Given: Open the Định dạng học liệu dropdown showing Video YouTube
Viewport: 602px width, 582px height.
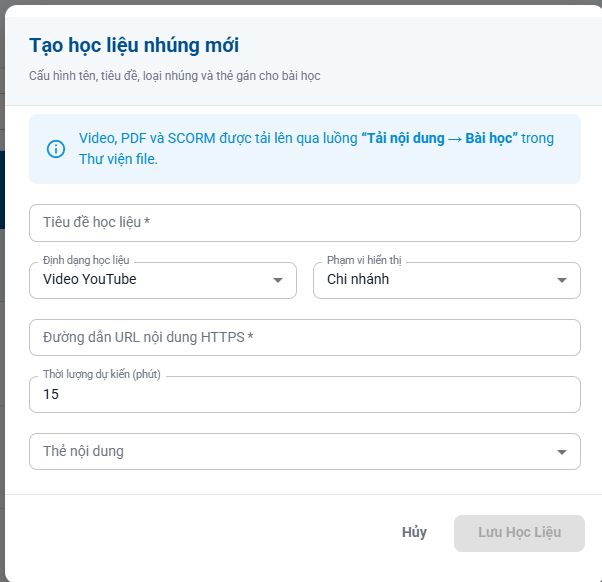Looking at the screenshot, I should [x=163, y=280].
